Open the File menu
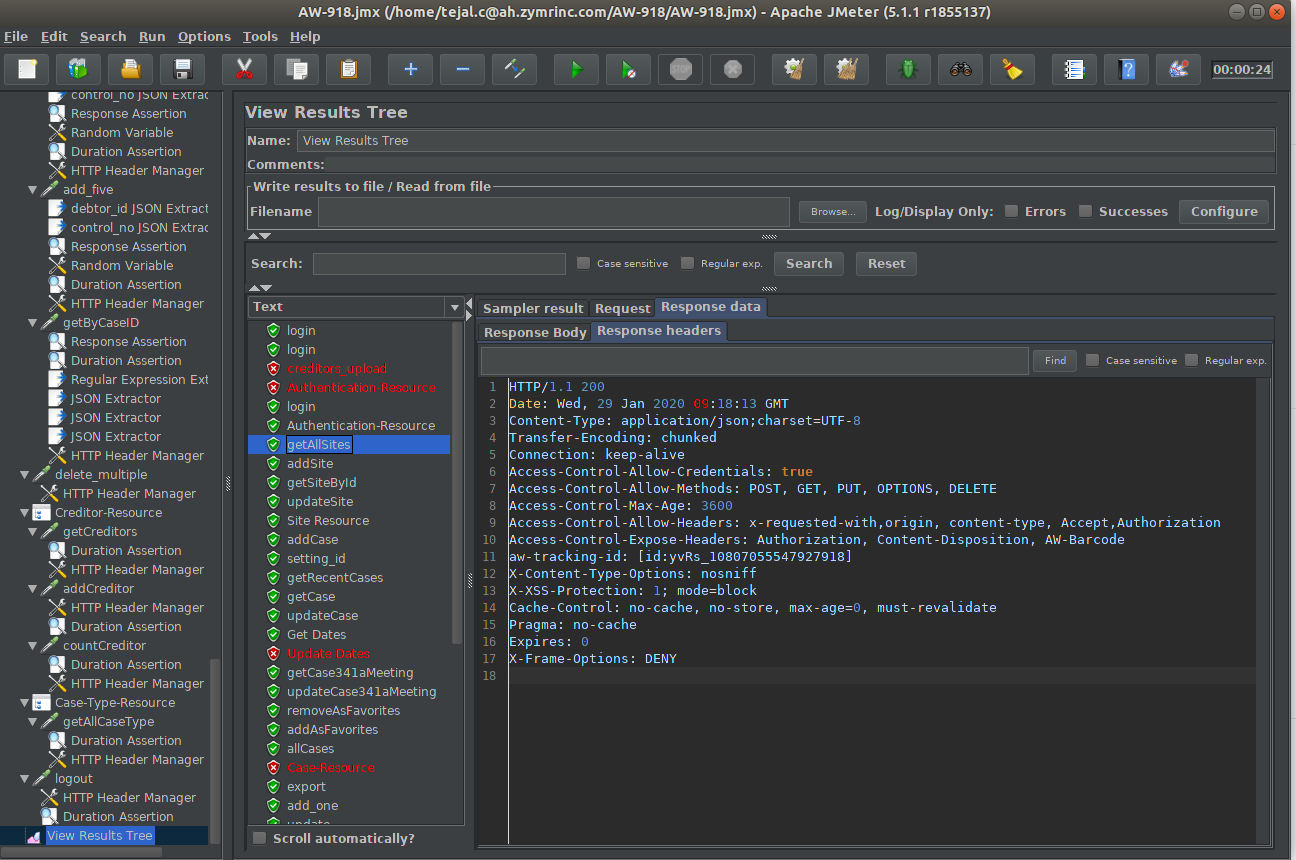The image size is (1296, 860). click(16, 36)
